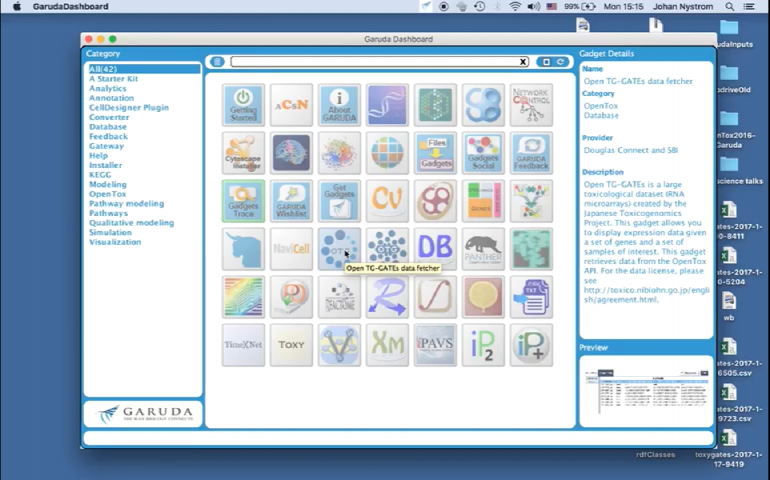Select the Open TG-GATEs data fetcher gadget
Screen dimensions: 770x480
click(x=339, y=249)
